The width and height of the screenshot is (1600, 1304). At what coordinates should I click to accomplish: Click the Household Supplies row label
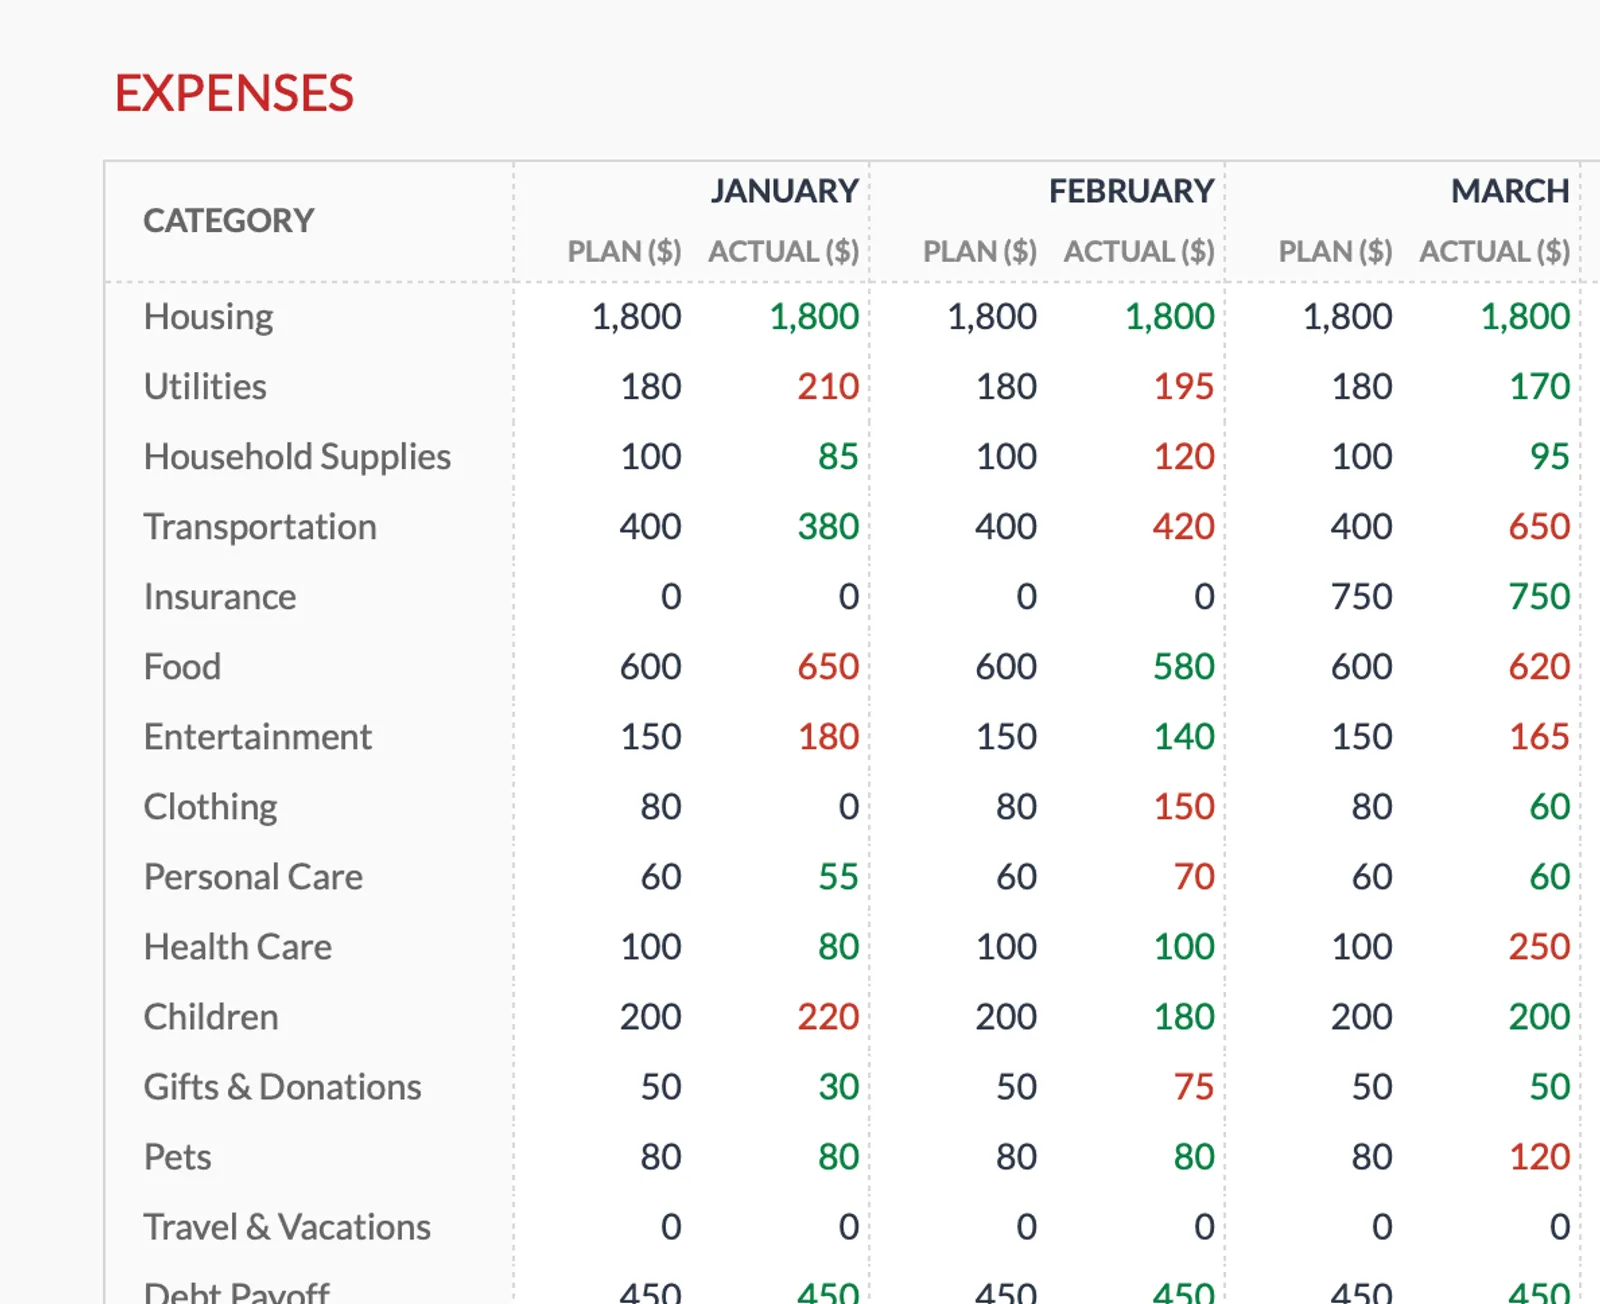[x=297, y=456]
